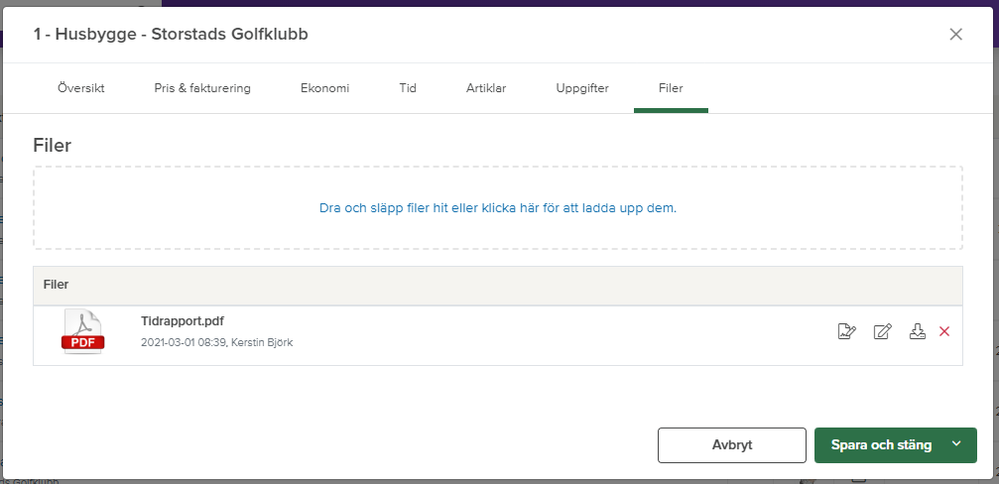
Task: Switch to the Översikt tab
Action: [x=81, y=88]
